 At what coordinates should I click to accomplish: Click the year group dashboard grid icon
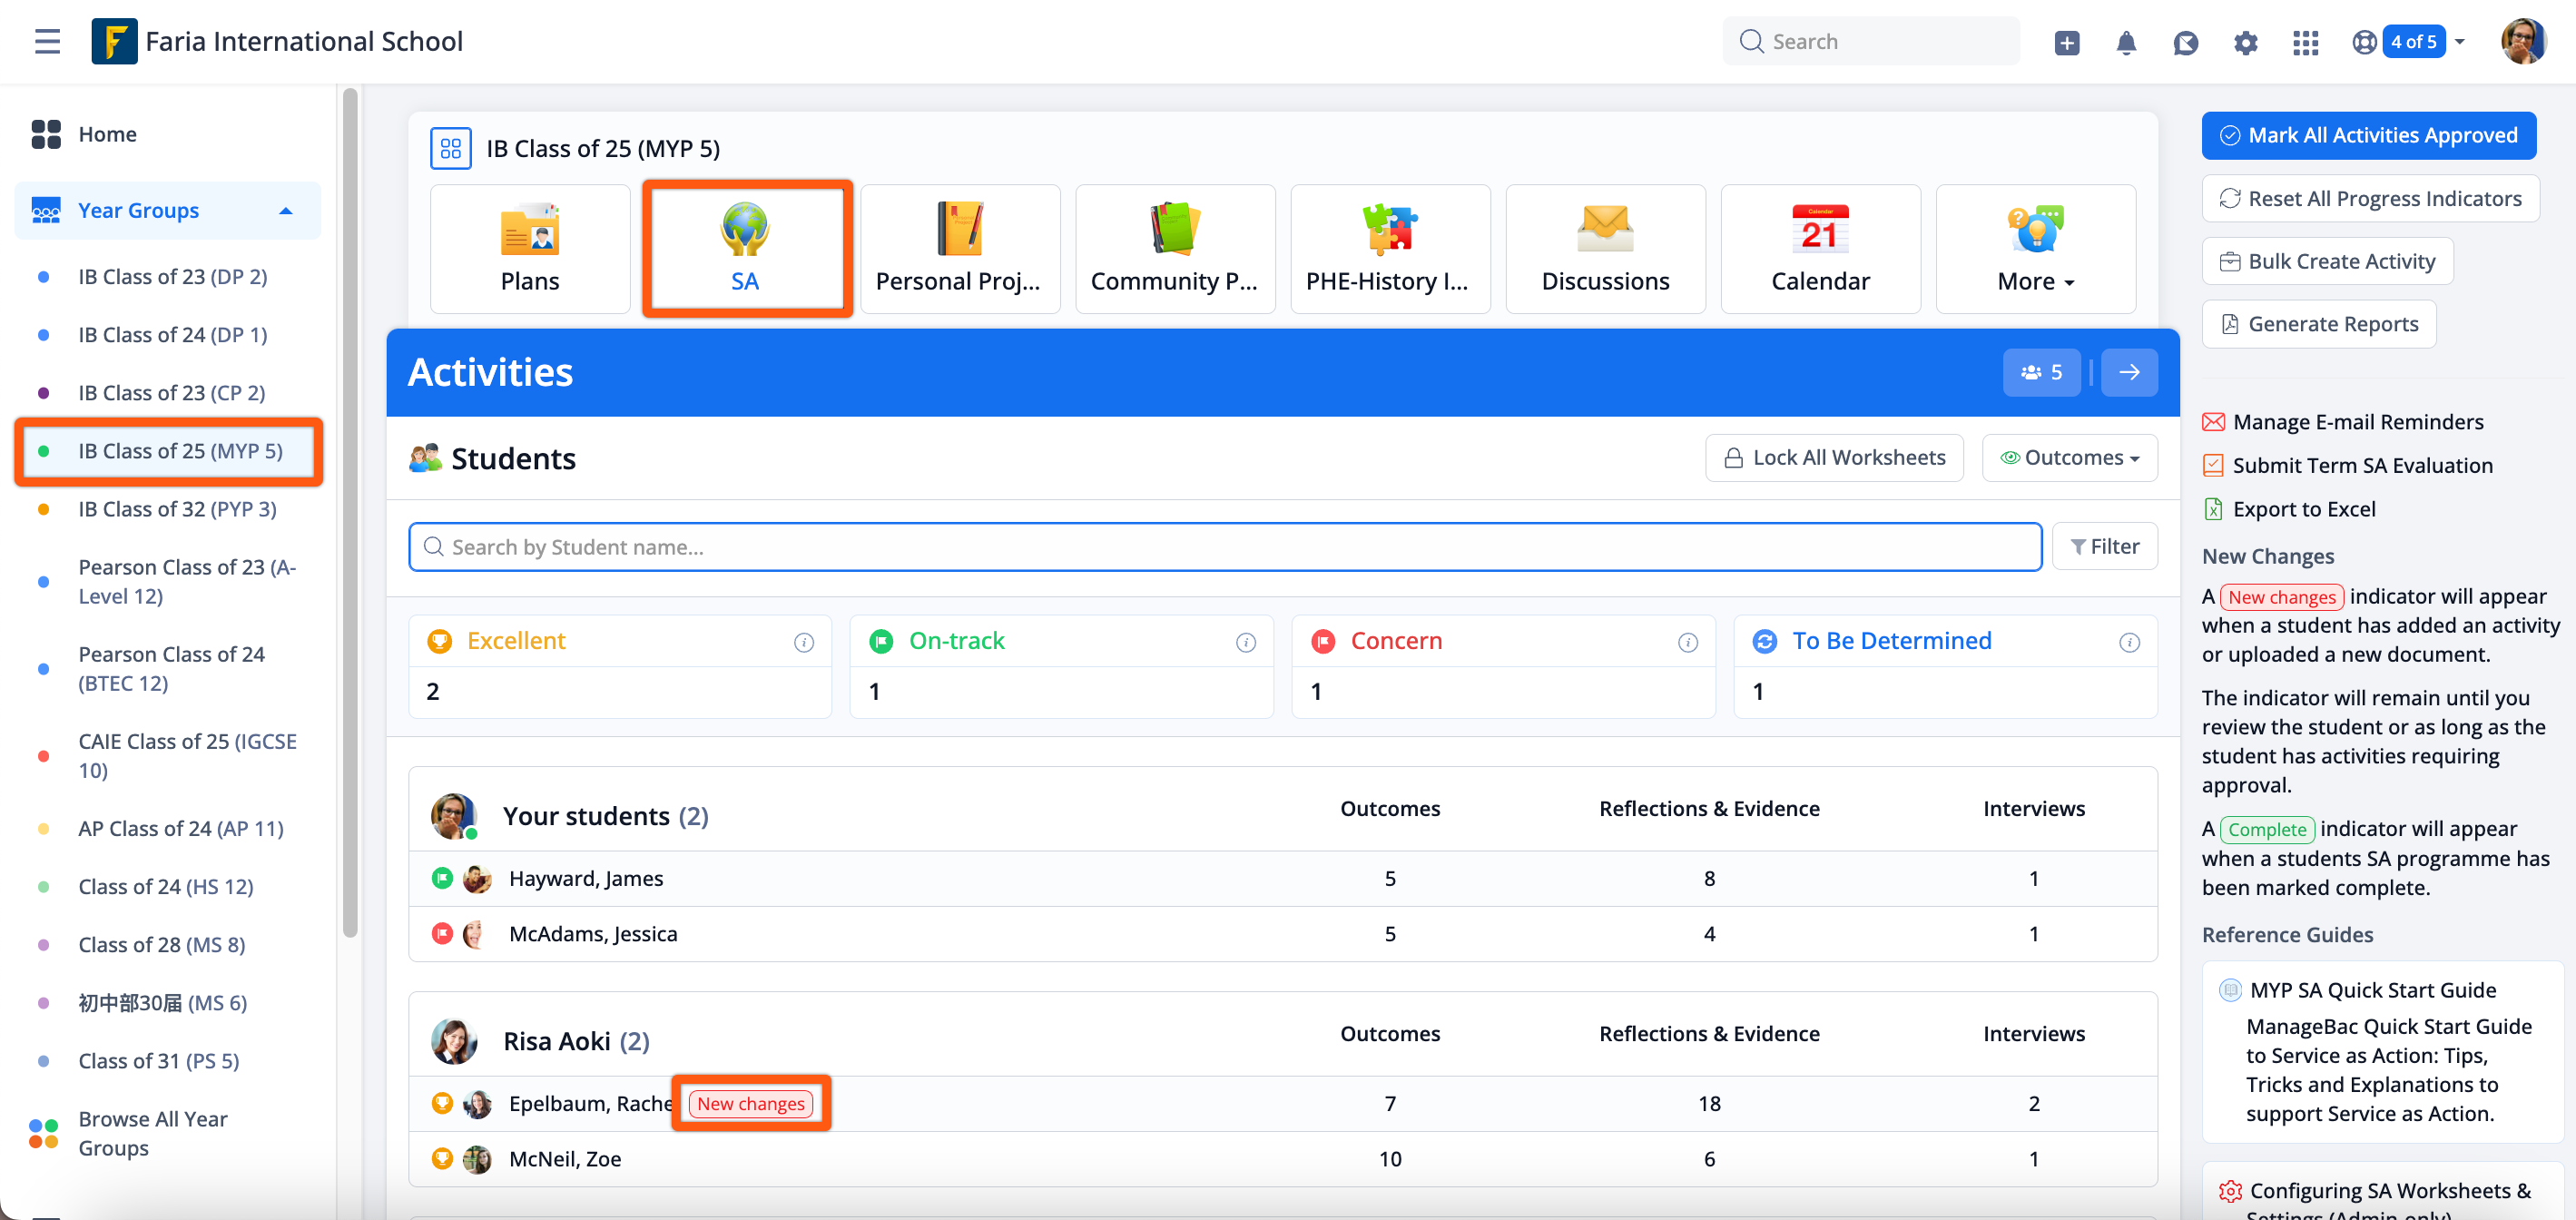point(450,148)
